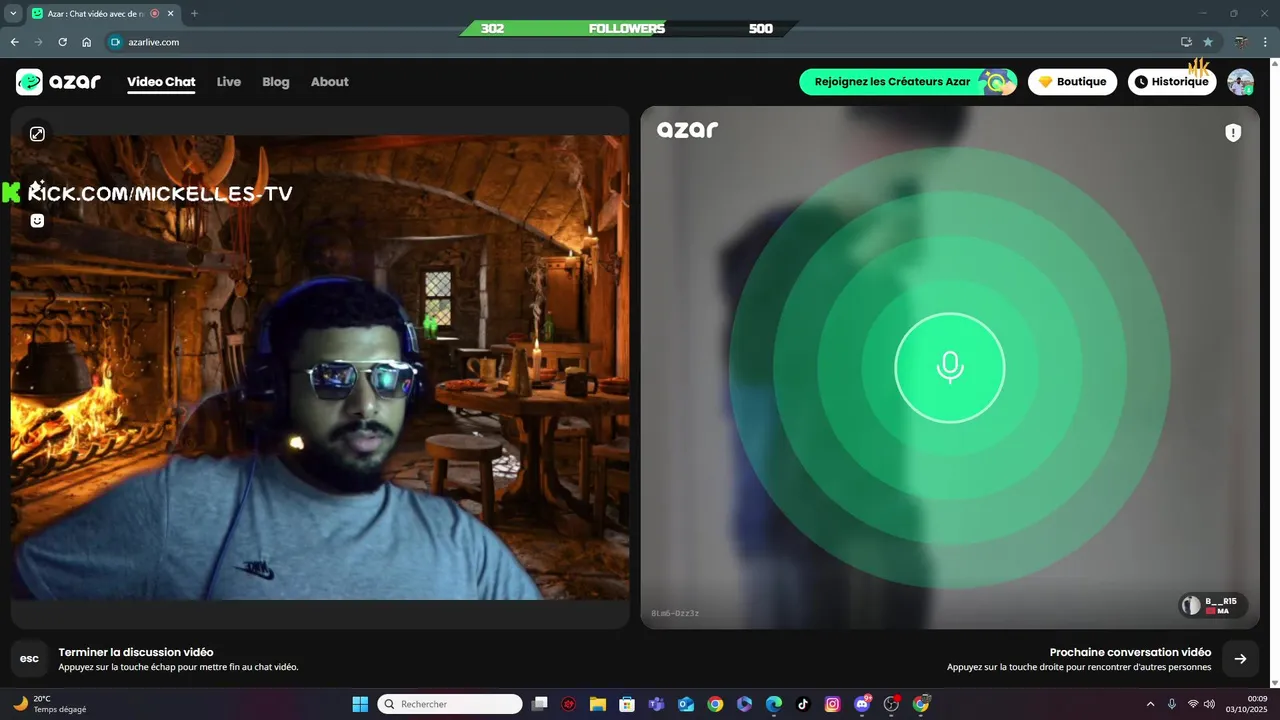
Task: Open the Video Chat tab
Action: coord(161,82)
